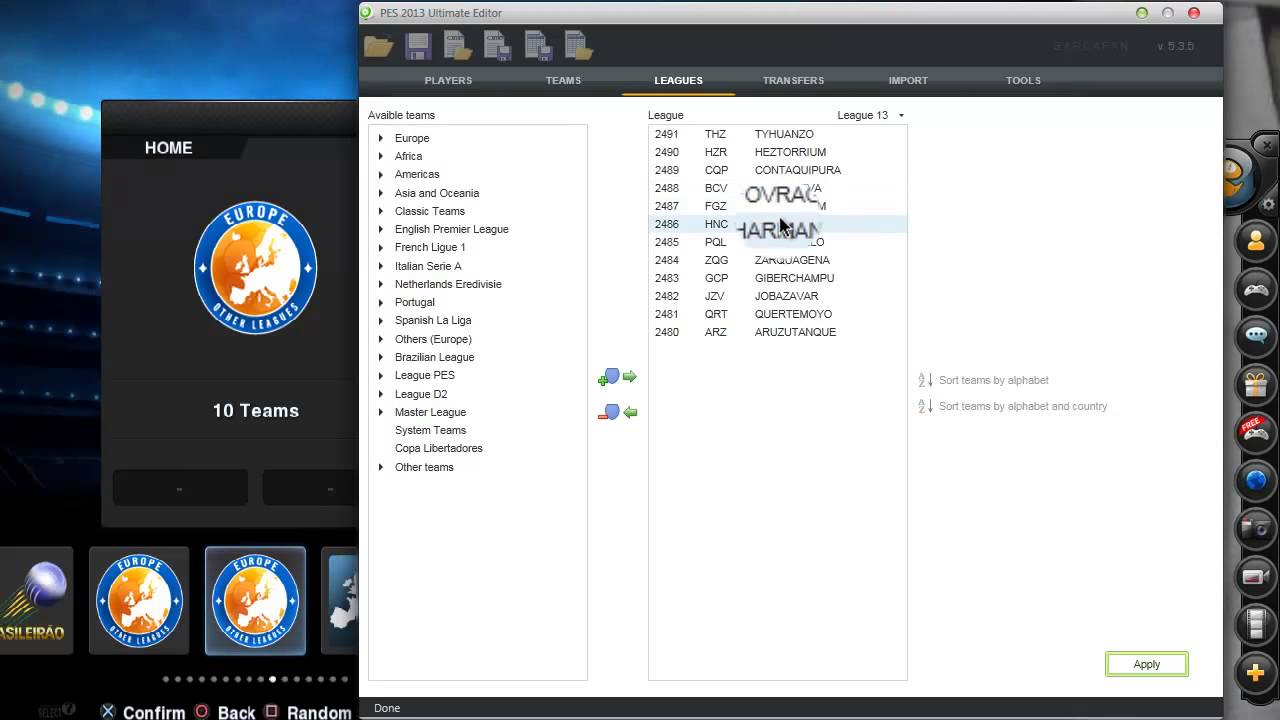Viewport: 1280px width, 720px height.
Task: Select Netherlands Eredivisie in the tree
Action: 448,284
